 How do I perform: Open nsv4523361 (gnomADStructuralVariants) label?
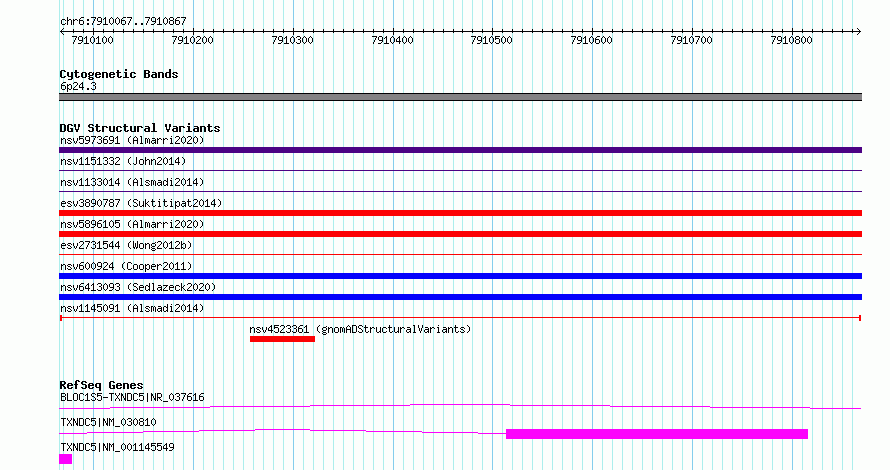click(360, 329)
